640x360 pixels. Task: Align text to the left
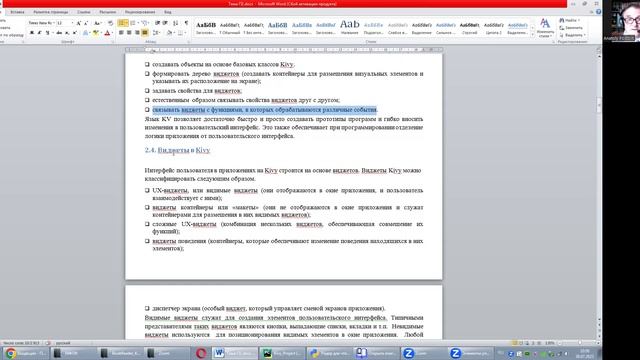(x=121, y=33)
